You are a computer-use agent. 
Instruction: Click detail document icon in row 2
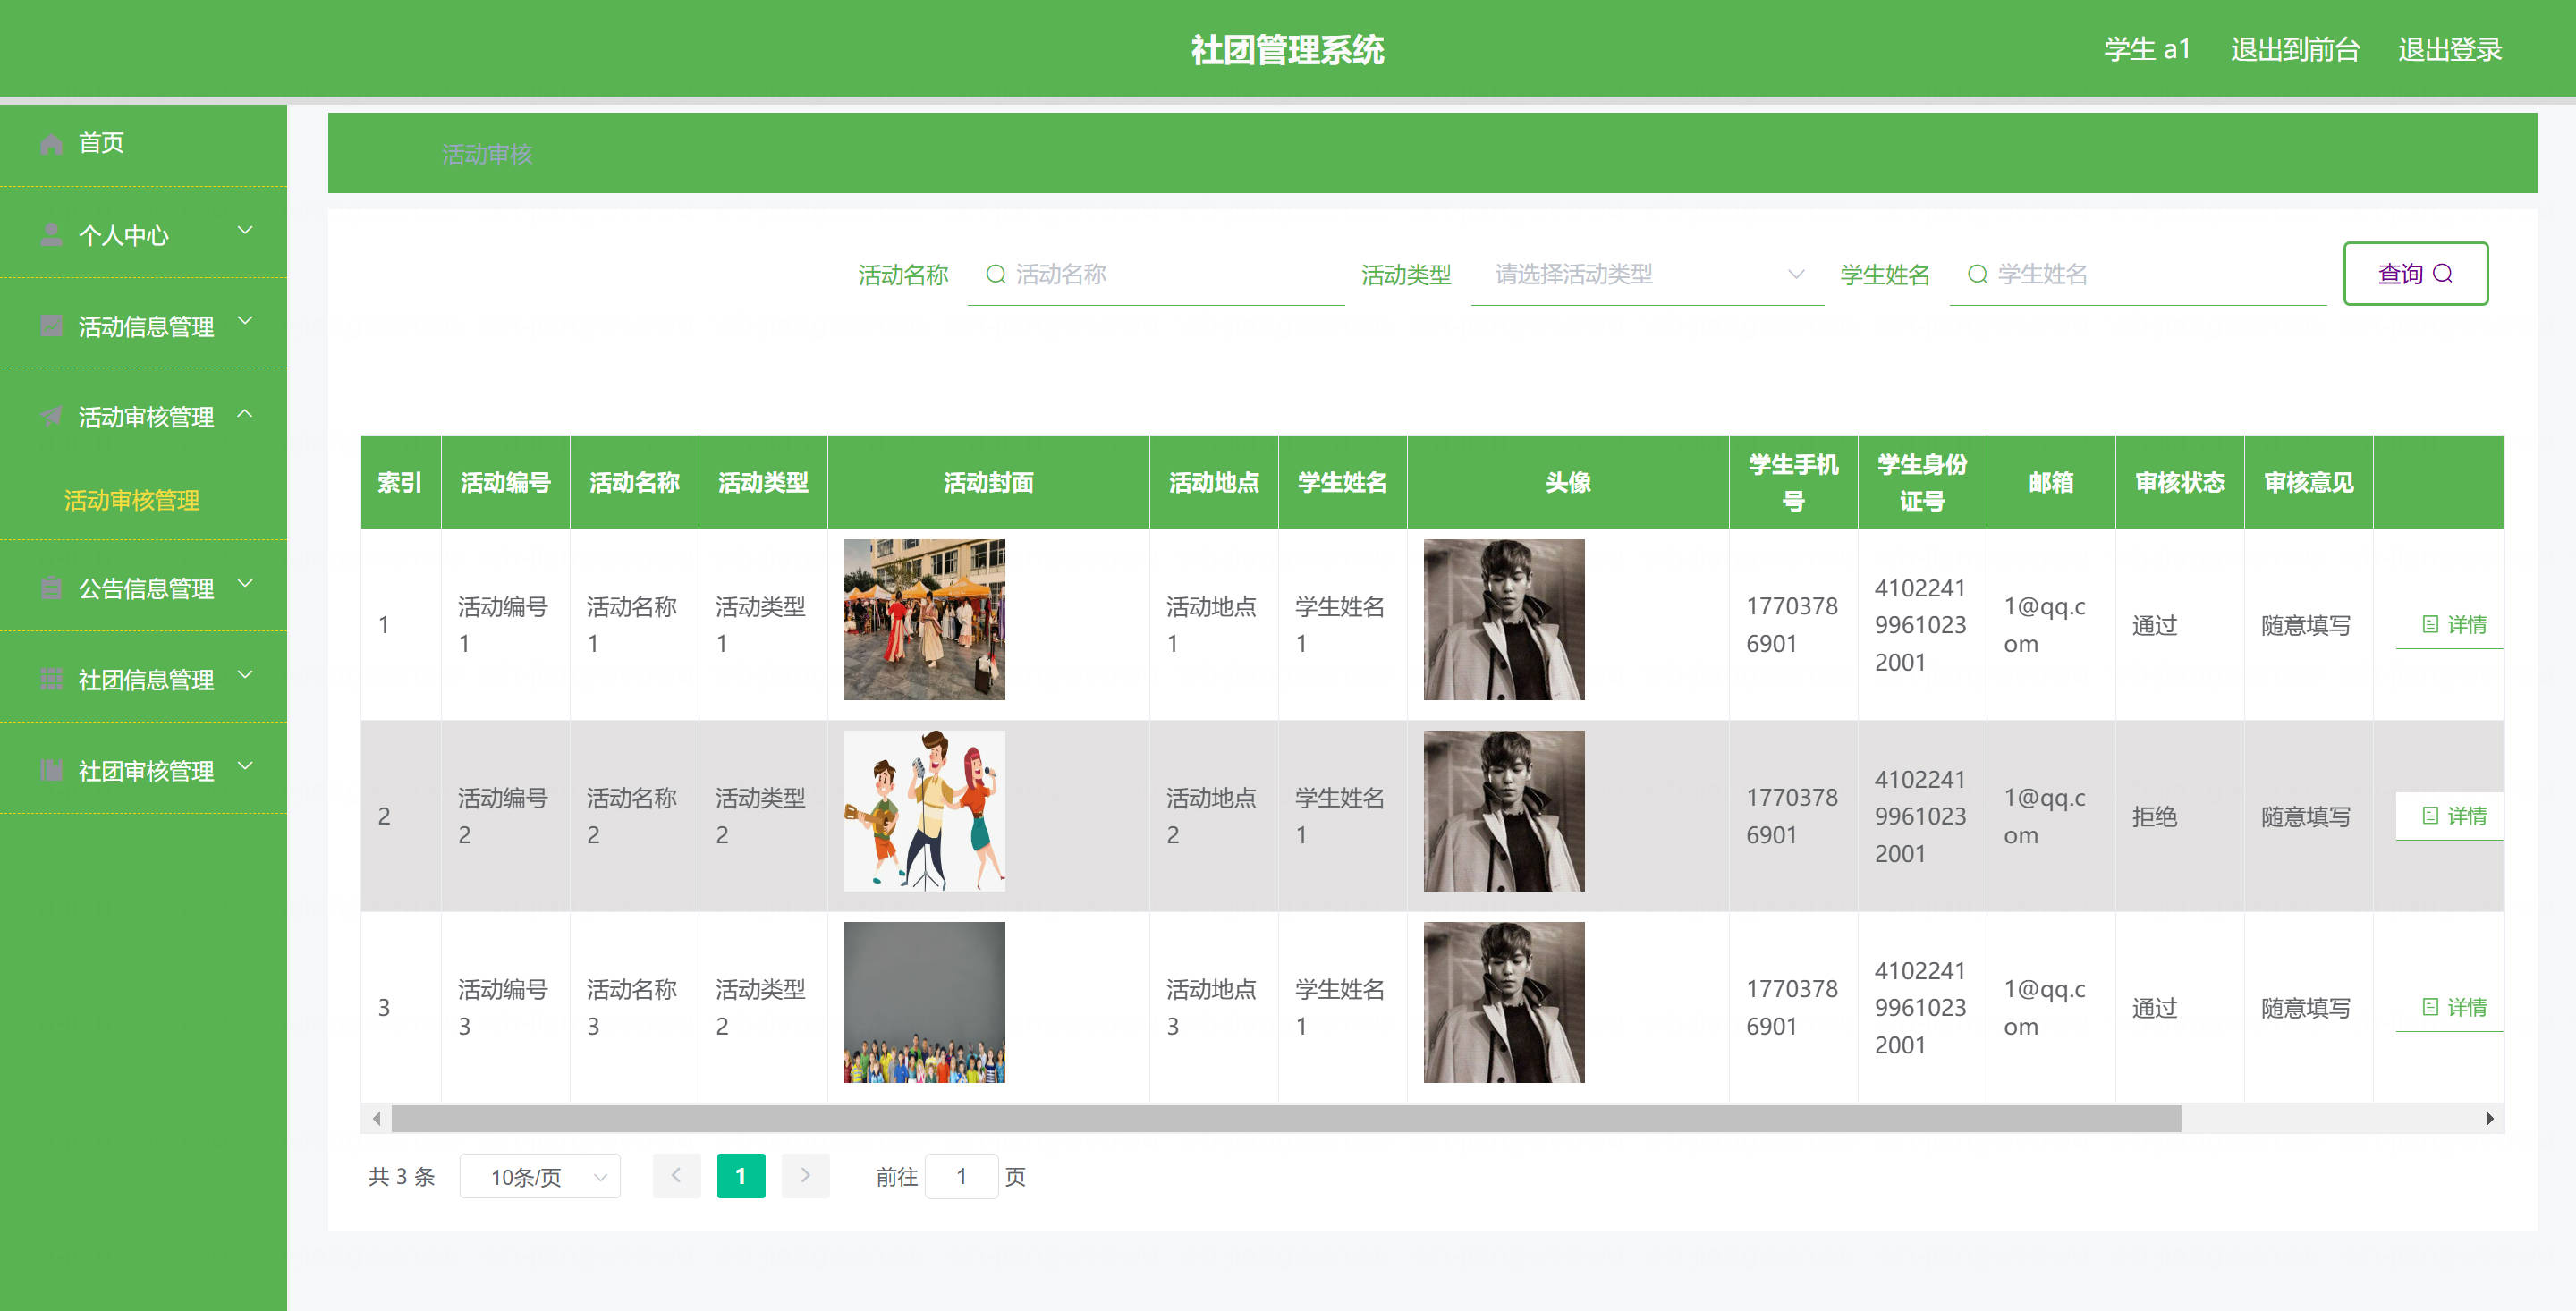(2430, 816)
